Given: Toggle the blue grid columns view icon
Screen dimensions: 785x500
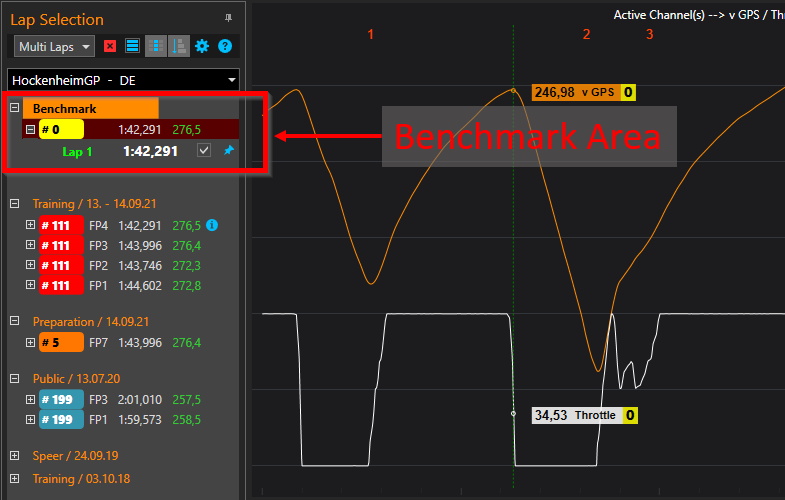Looking at the screenshot, I should point(155,46).
